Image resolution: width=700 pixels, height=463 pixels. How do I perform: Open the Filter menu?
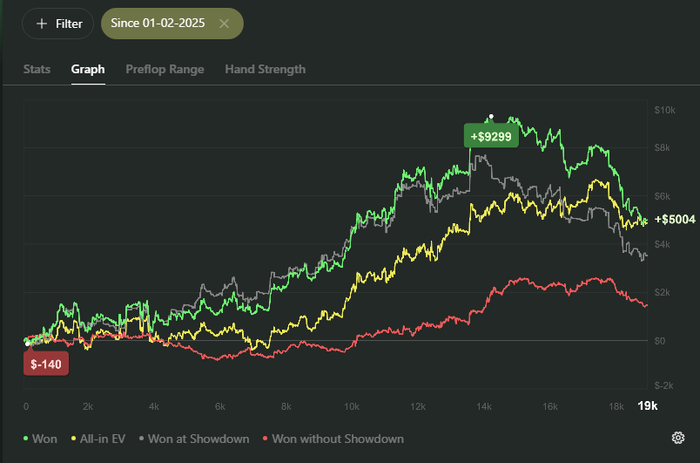pos(58,23)
